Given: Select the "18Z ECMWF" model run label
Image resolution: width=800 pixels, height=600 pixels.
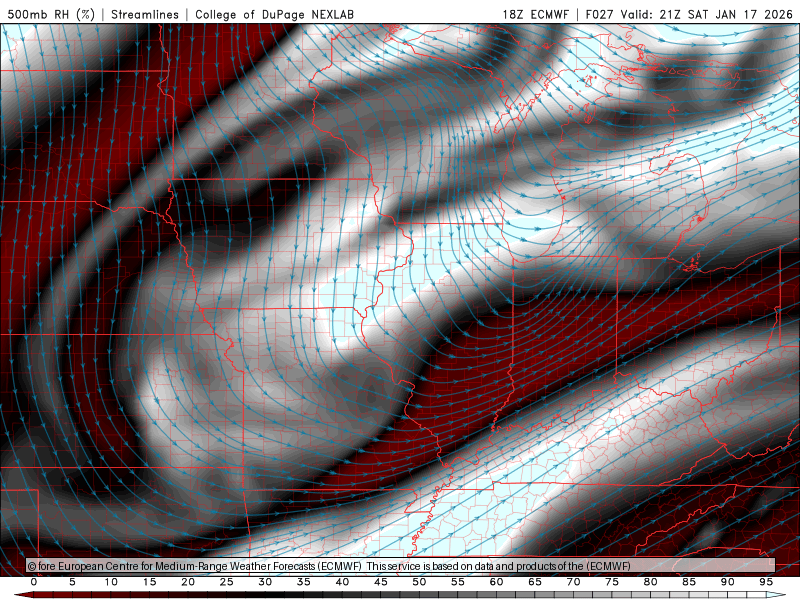Looking at the screenshot, I should point(535,14).
